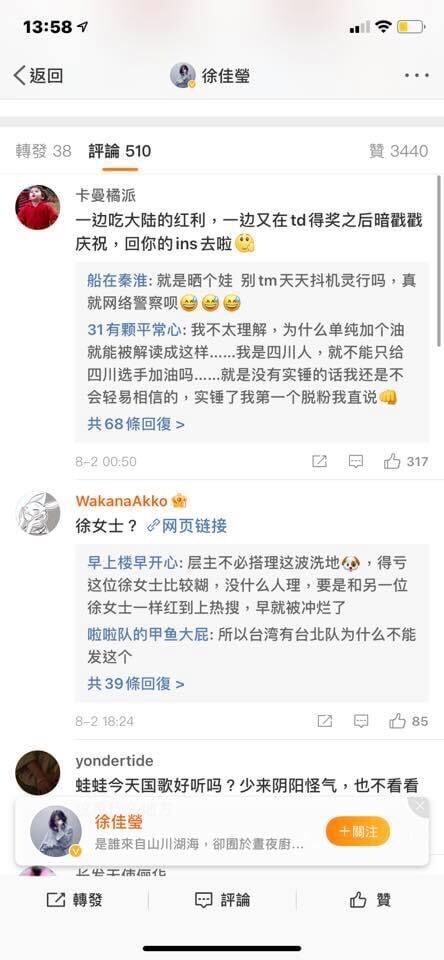Tap repost icon on WakanaAkko's comment
This screenshot has height=960, width=444.
325,721
